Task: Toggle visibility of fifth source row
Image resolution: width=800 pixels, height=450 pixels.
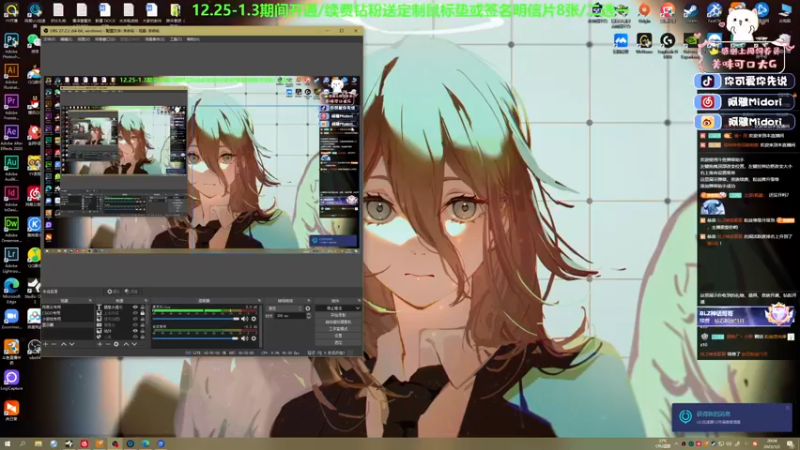Action: (135, 331)
